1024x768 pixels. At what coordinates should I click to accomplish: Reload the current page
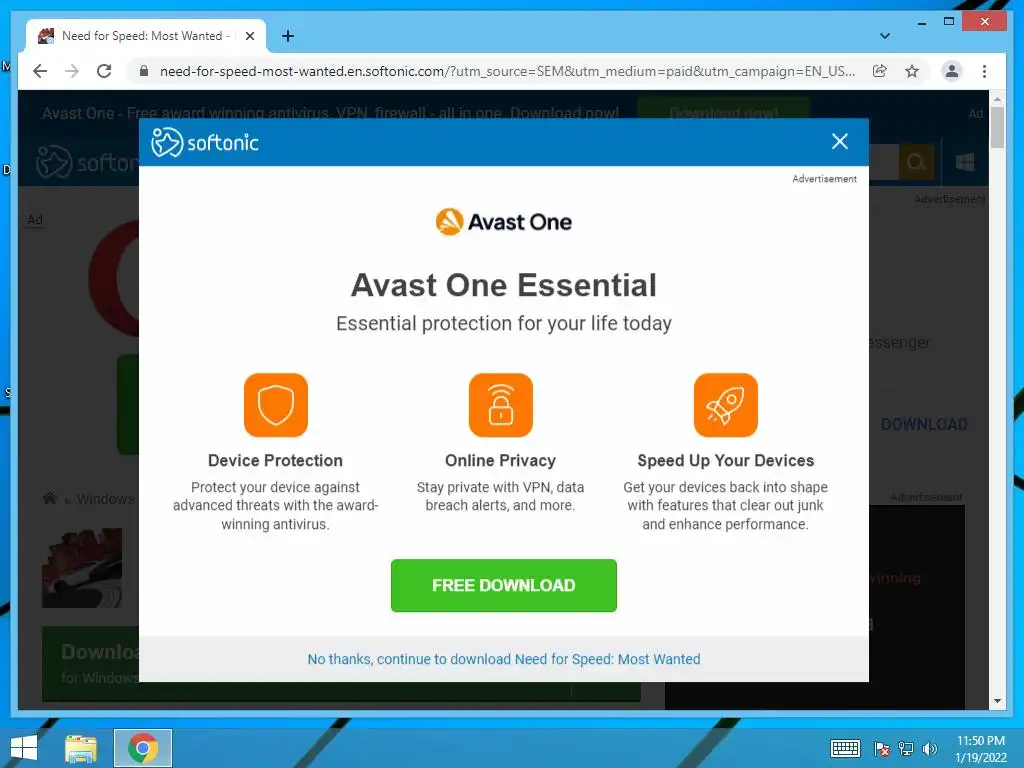[104, 71]
